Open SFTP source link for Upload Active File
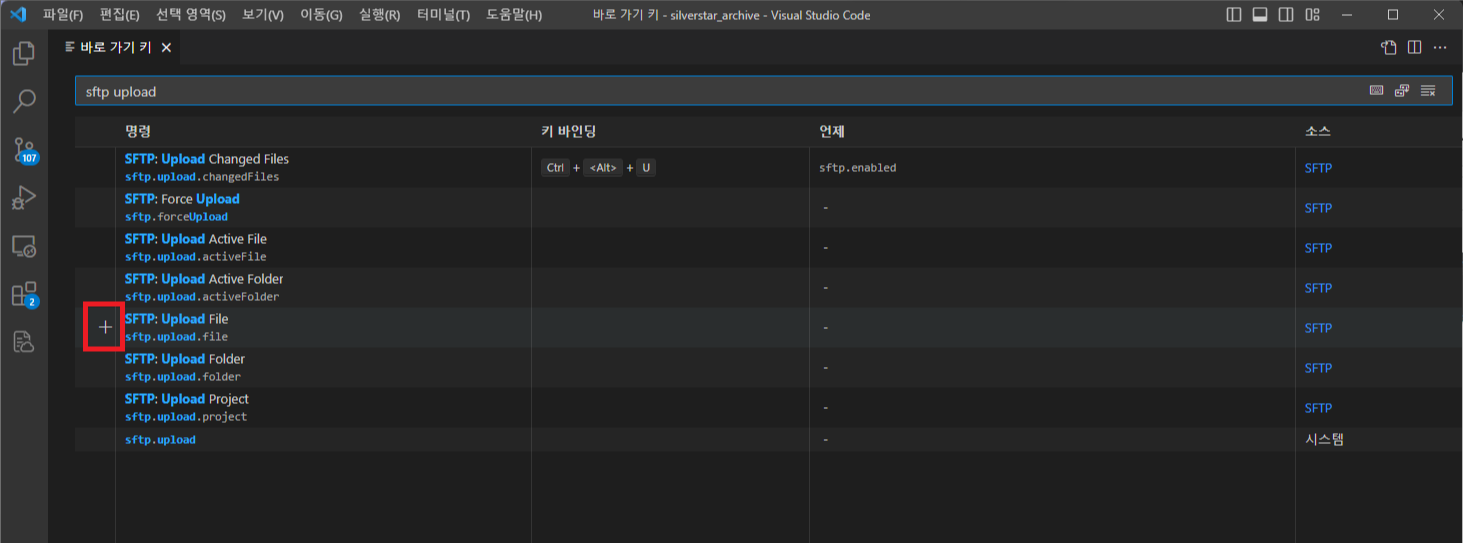Screen dimensions: 1463x543 pos(1318,248)
